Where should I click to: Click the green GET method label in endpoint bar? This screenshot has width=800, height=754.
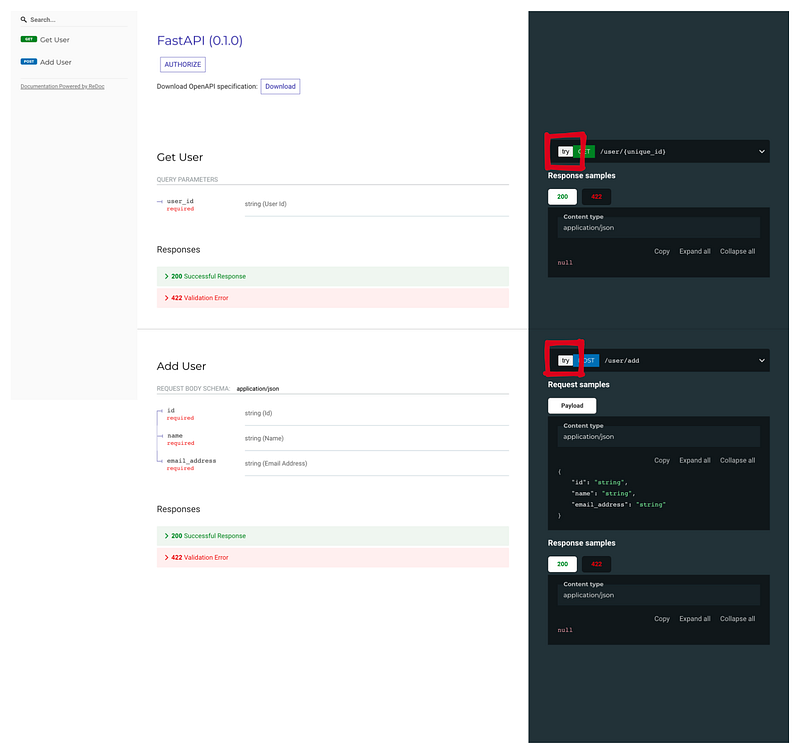coord(584,152)
